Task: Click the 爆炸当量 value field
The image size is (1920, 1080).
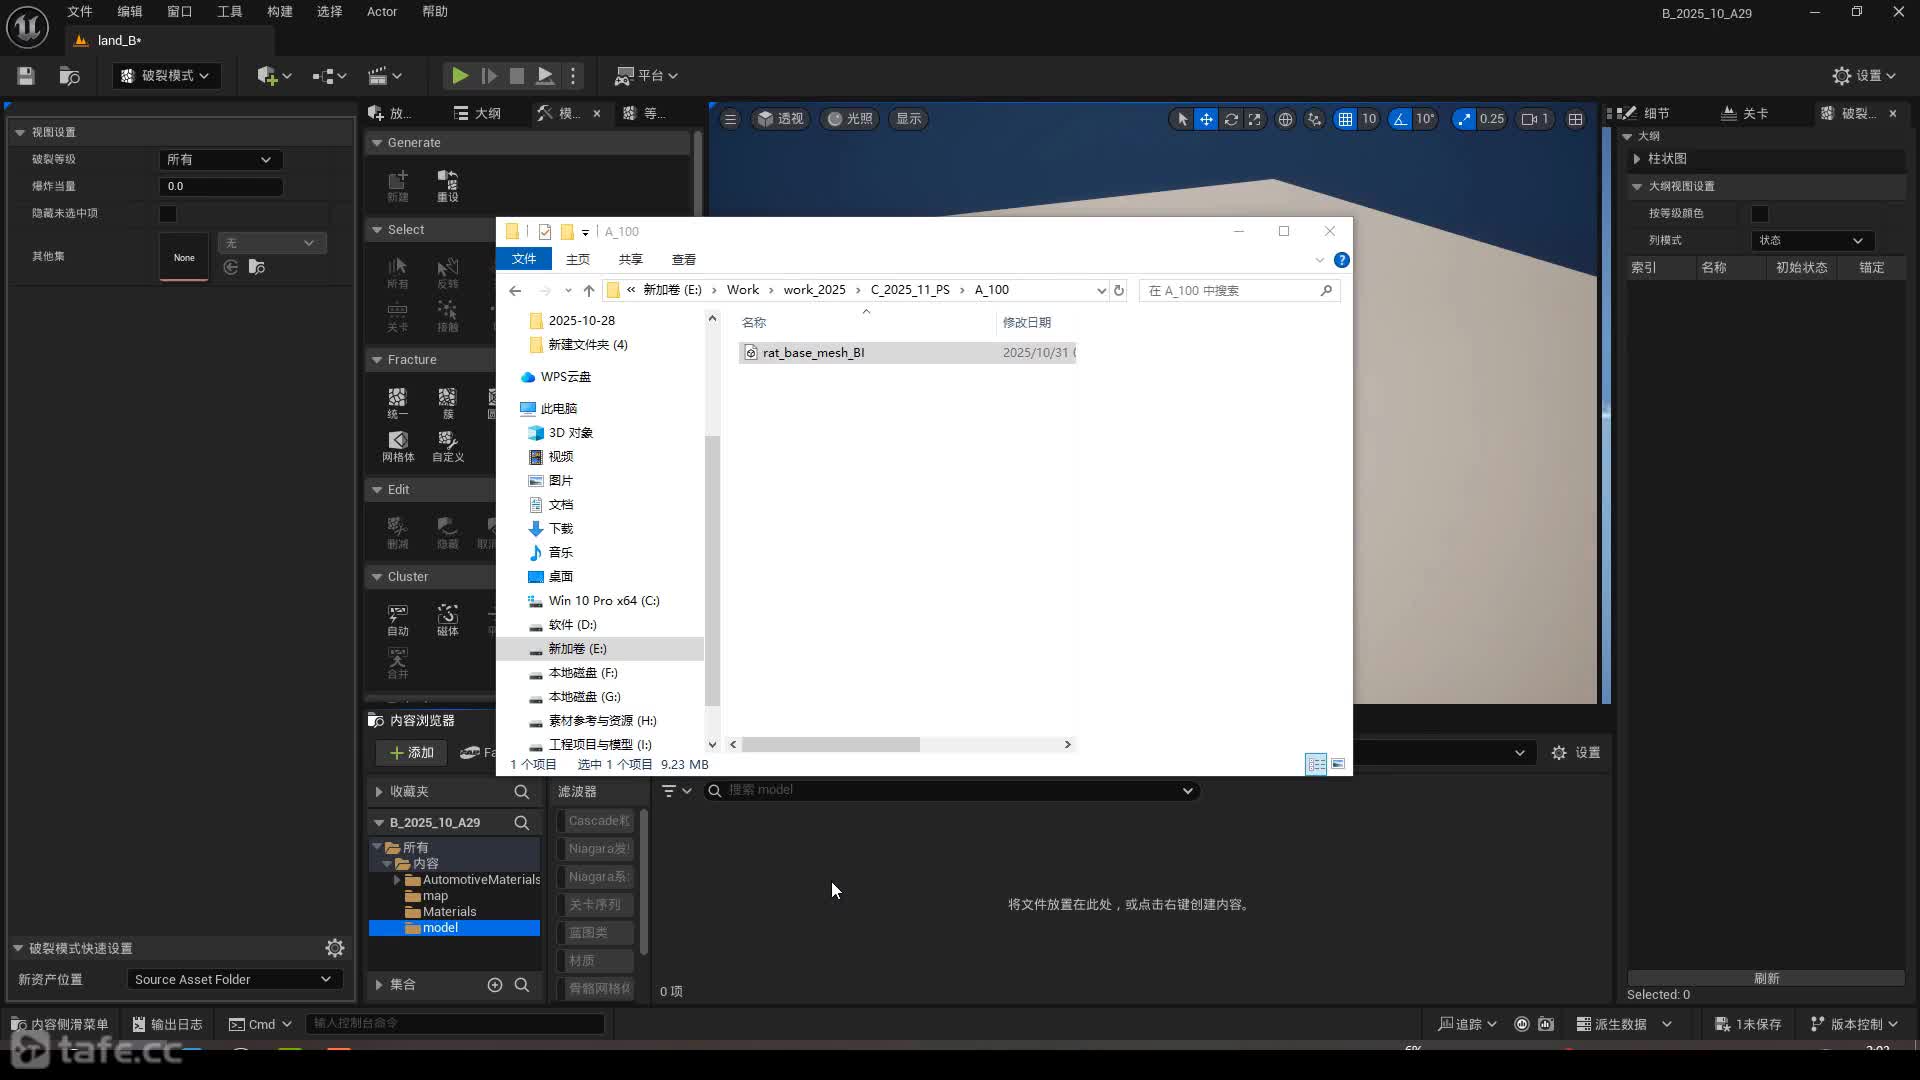Action: tap(220, 186)
